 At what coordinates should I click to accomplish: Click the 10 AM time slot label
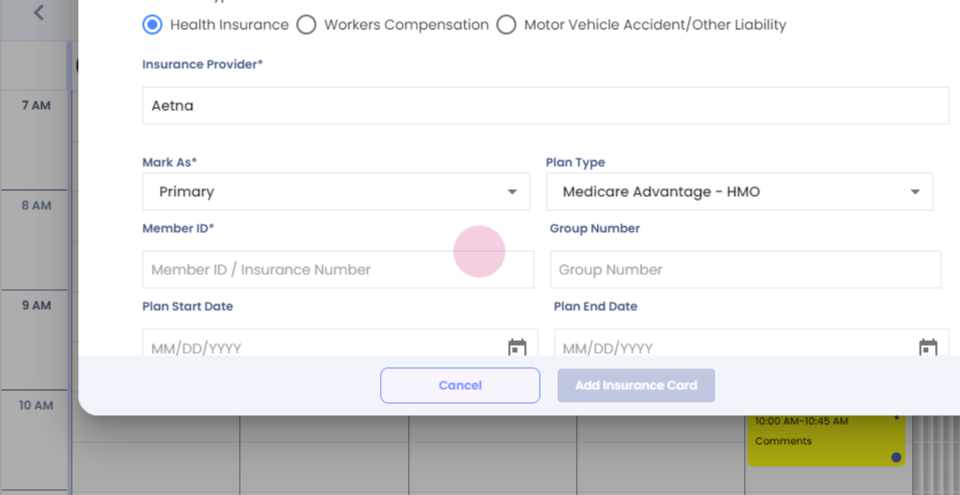coord(34,406)
